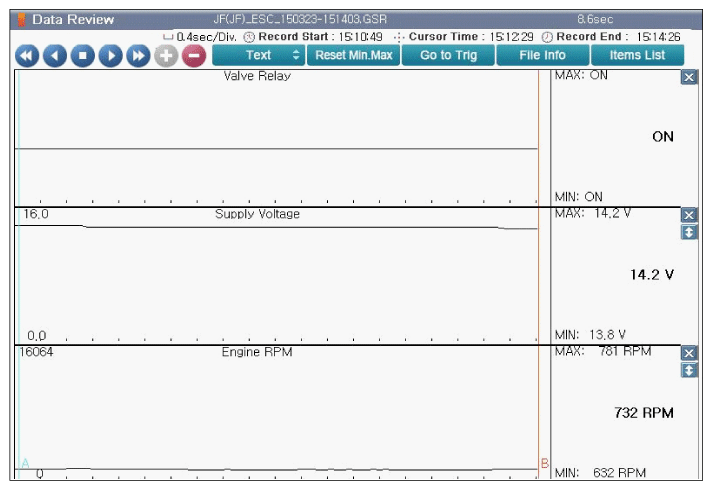Click the Supply Voltage graph title

click(257, 214)
